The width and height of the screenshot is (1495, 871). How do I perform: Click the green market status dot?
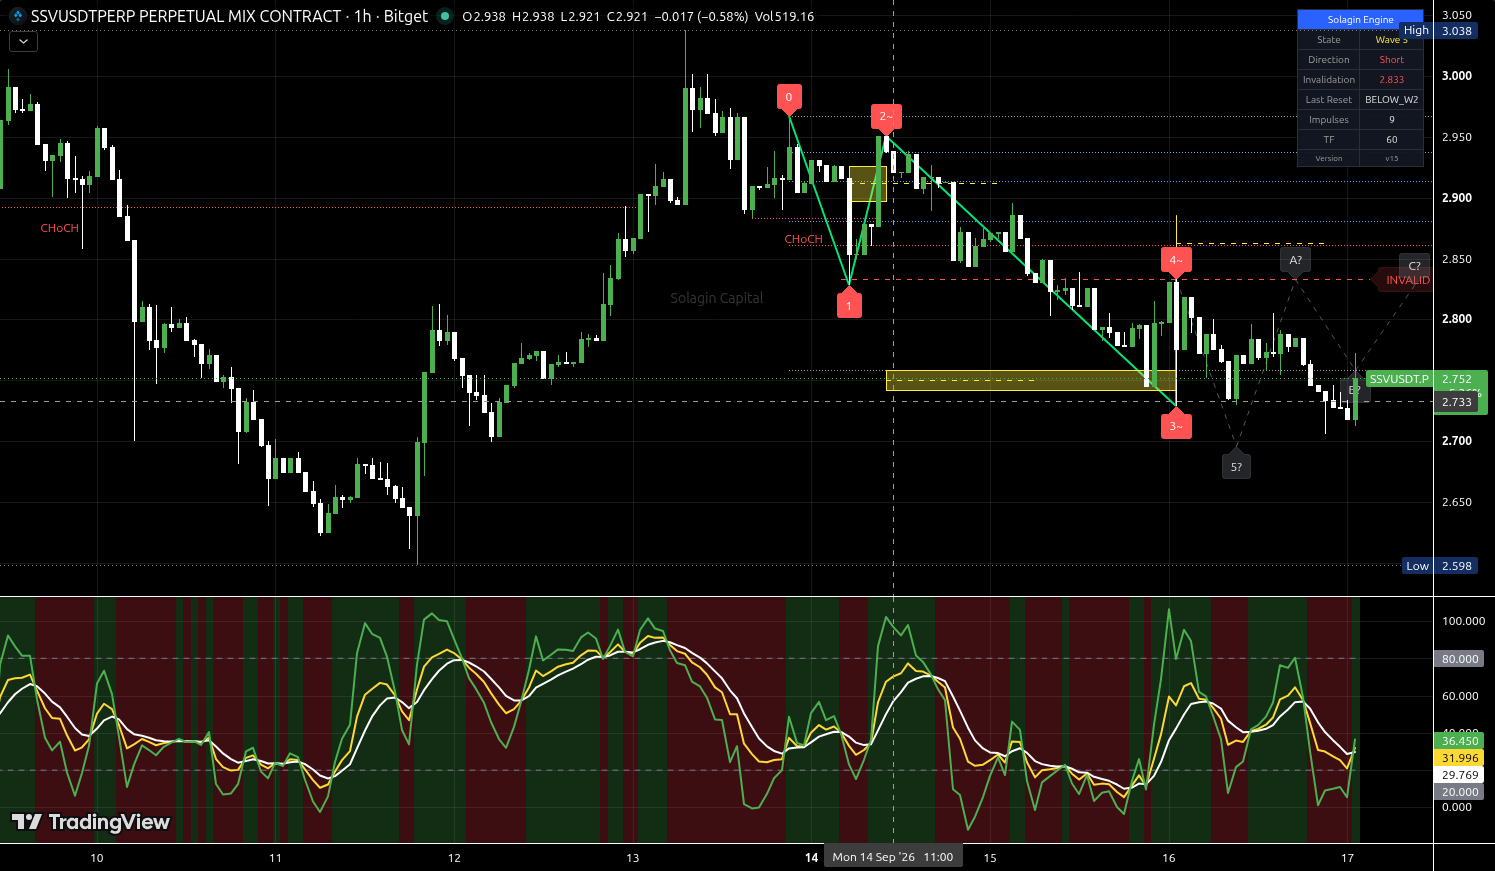click(x=445, y=16)
